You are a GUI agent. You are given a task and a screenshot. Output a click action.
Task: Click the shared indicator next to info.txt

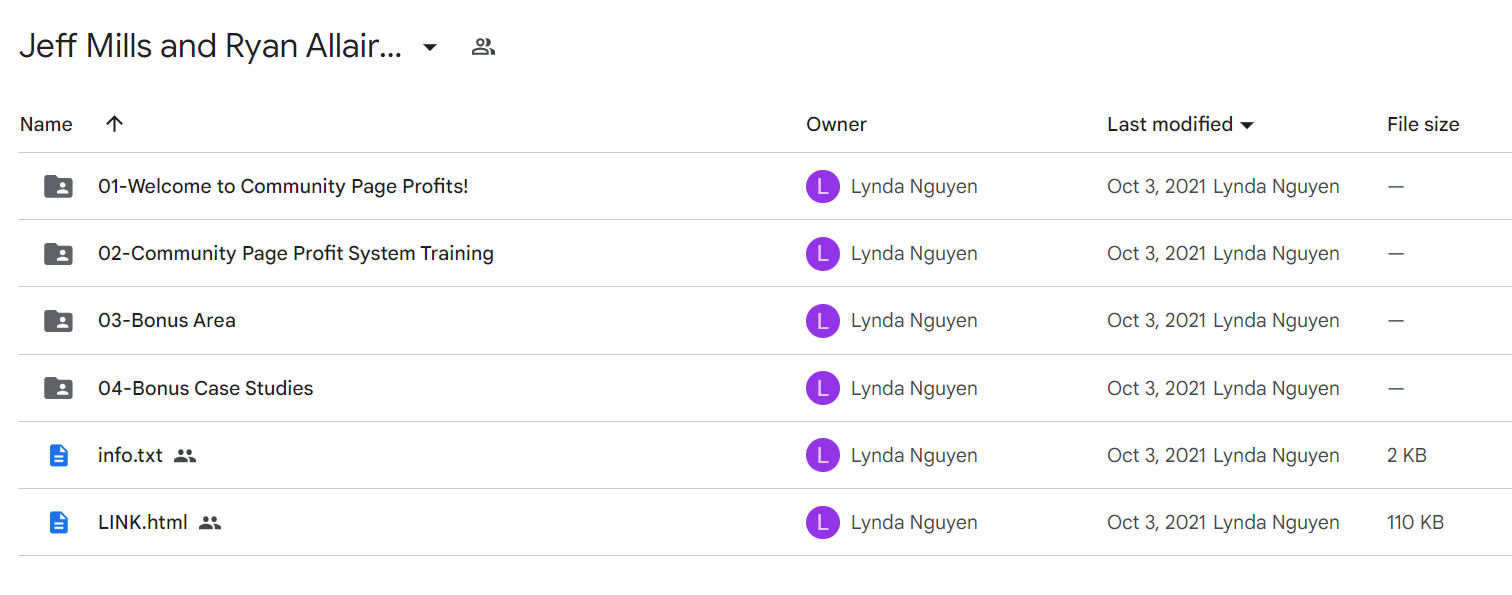(185, 455)
